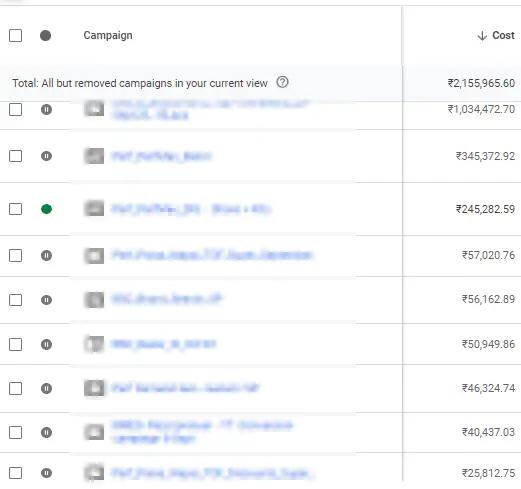Click campaign type icon in ₹40,437.03 row
The height and width of the screenshot is (489, 521).
[x=94, y=432]
